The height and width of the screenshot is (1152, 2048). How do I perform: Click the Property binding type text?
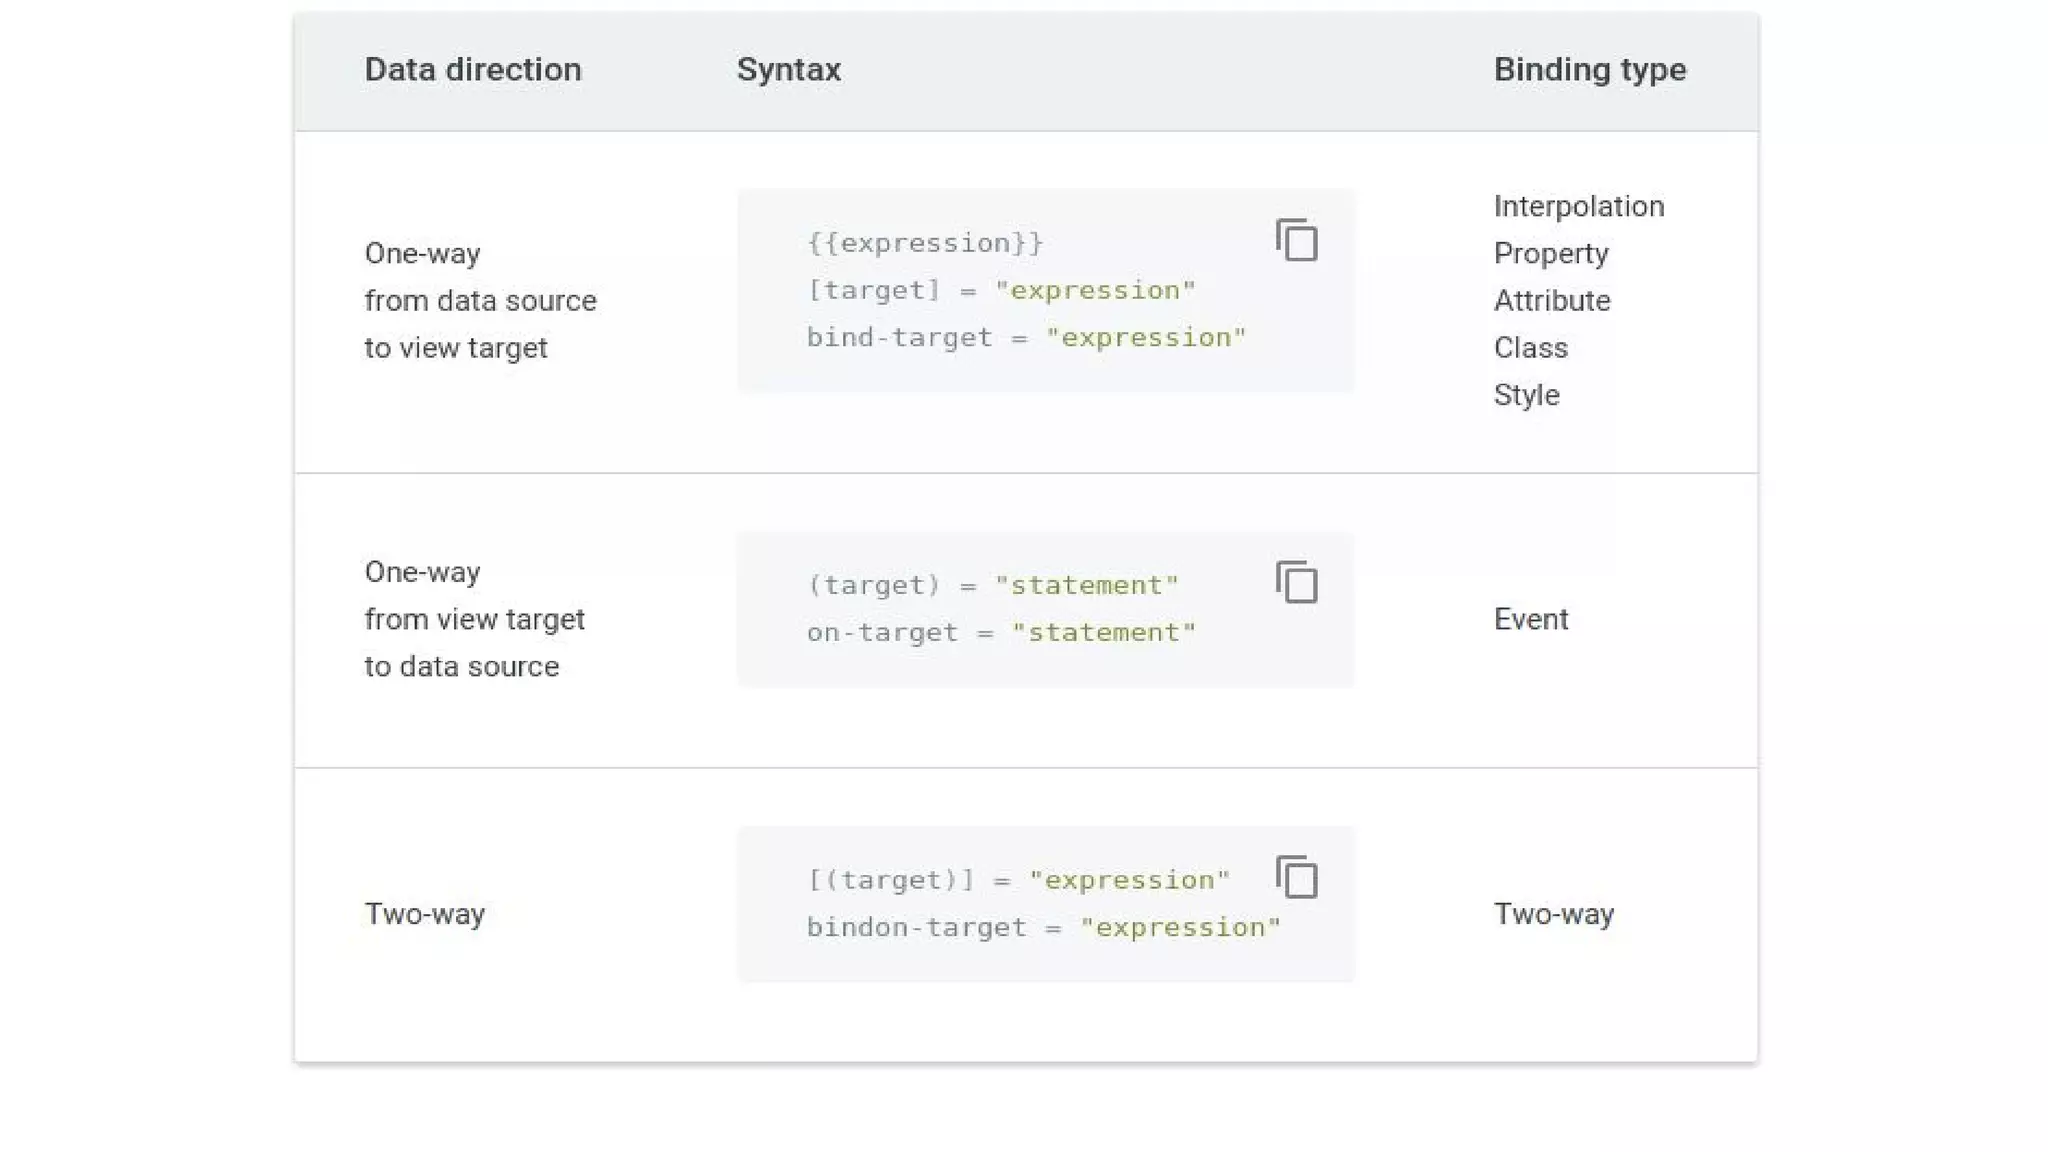(x=1550, y=253)
